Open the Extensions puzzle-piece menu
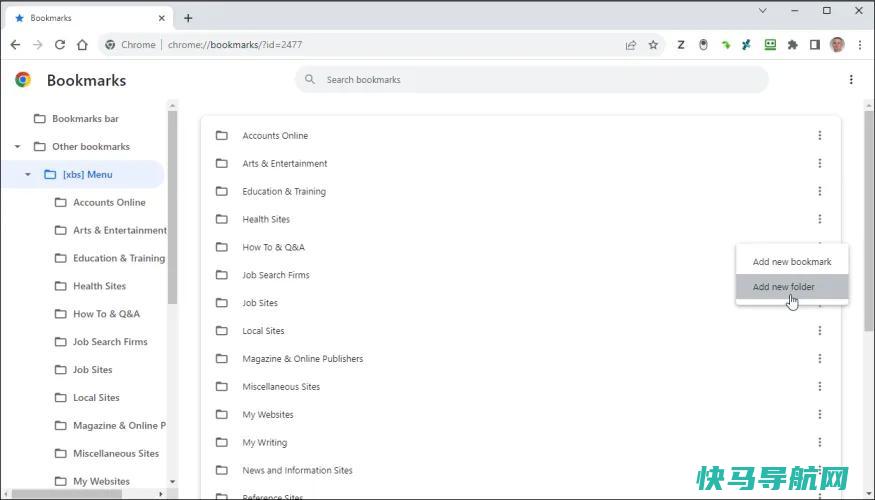Viewport: 875px width, 500px height. tap(792, 45)
